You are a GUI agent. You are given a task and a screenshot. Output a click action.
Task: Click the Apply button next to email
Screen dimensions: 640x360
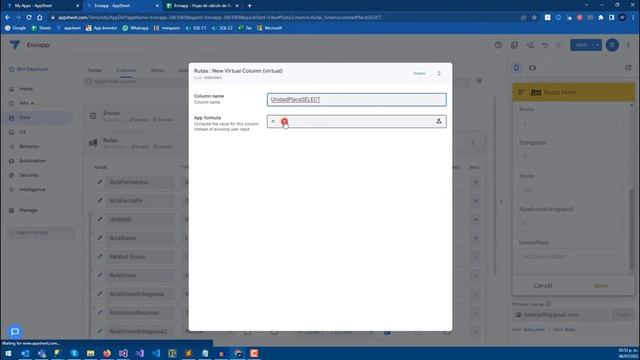[x=623, y=315]
